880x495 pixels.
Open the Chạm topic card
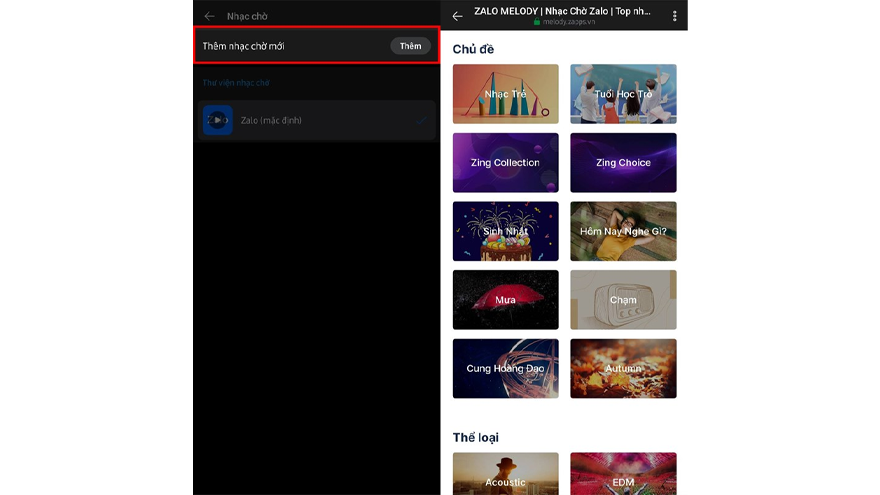624,300
